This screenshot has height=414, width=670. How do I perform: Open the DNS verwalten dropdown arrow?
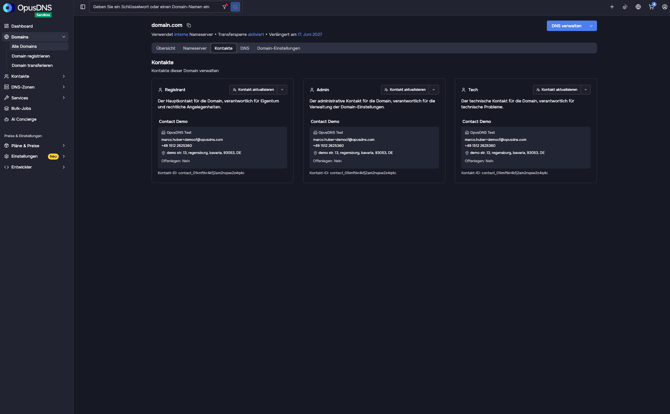[591, 26]
